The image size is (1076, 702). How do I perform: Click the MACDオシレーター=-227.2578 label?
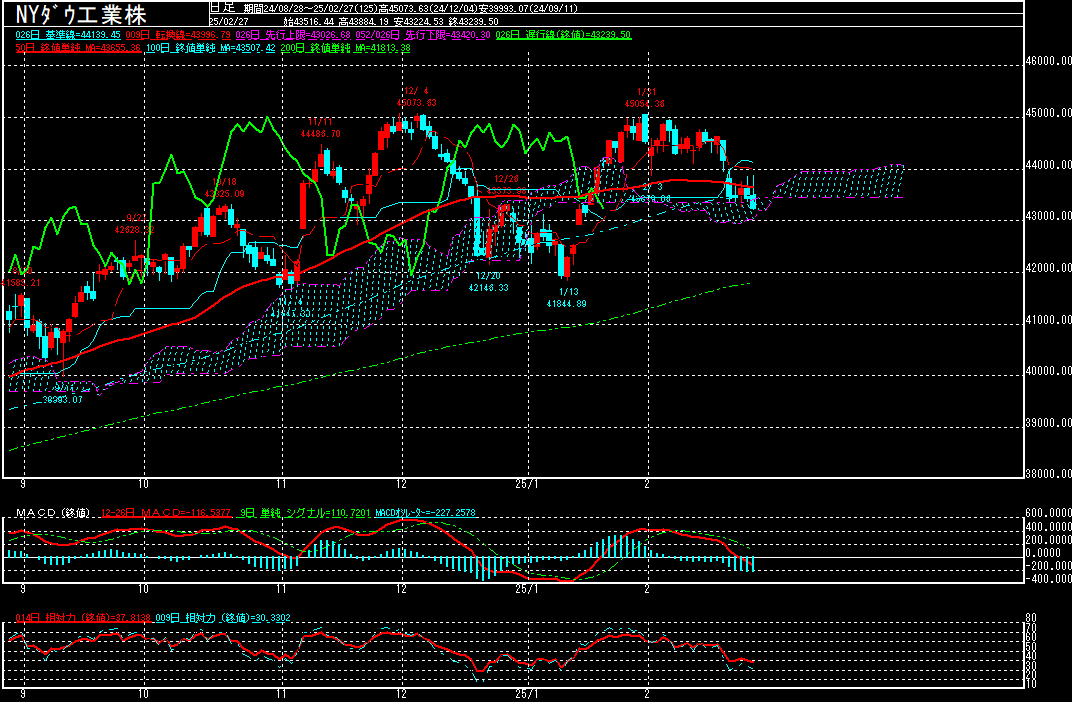(x=425, y=513)
